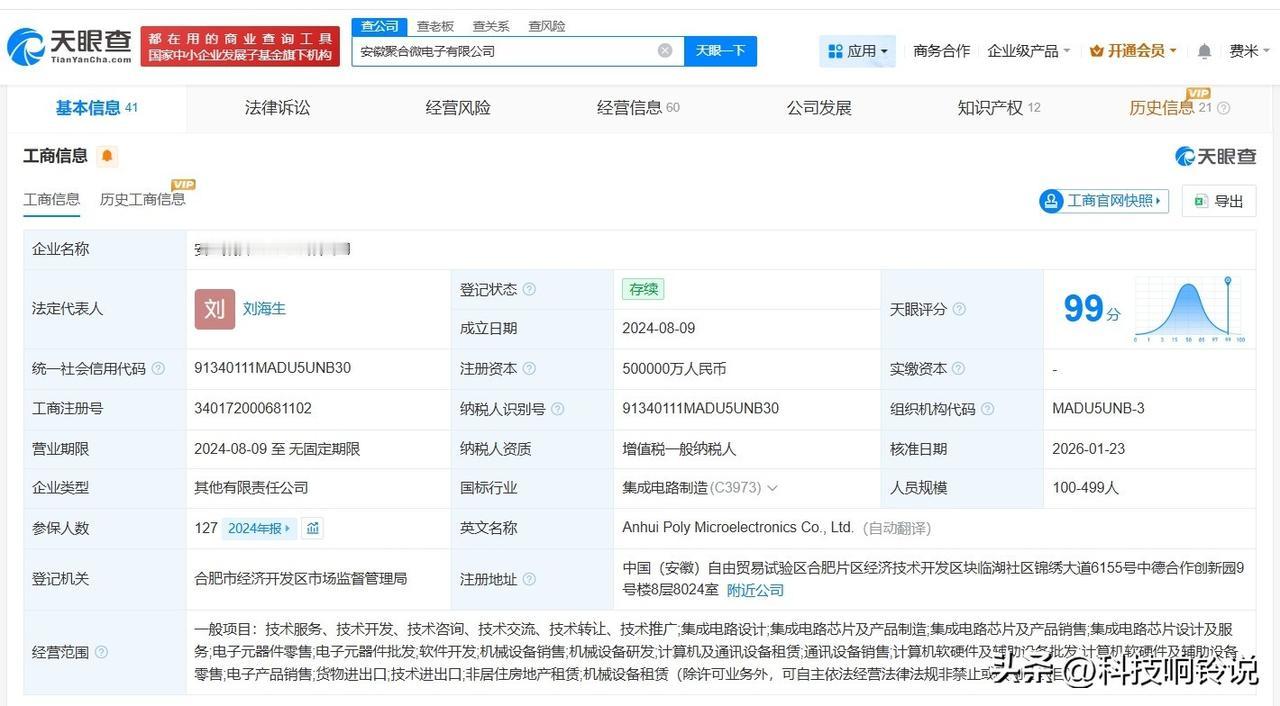Click 其他有限责任公司 enterprise type value

point(251,488)
